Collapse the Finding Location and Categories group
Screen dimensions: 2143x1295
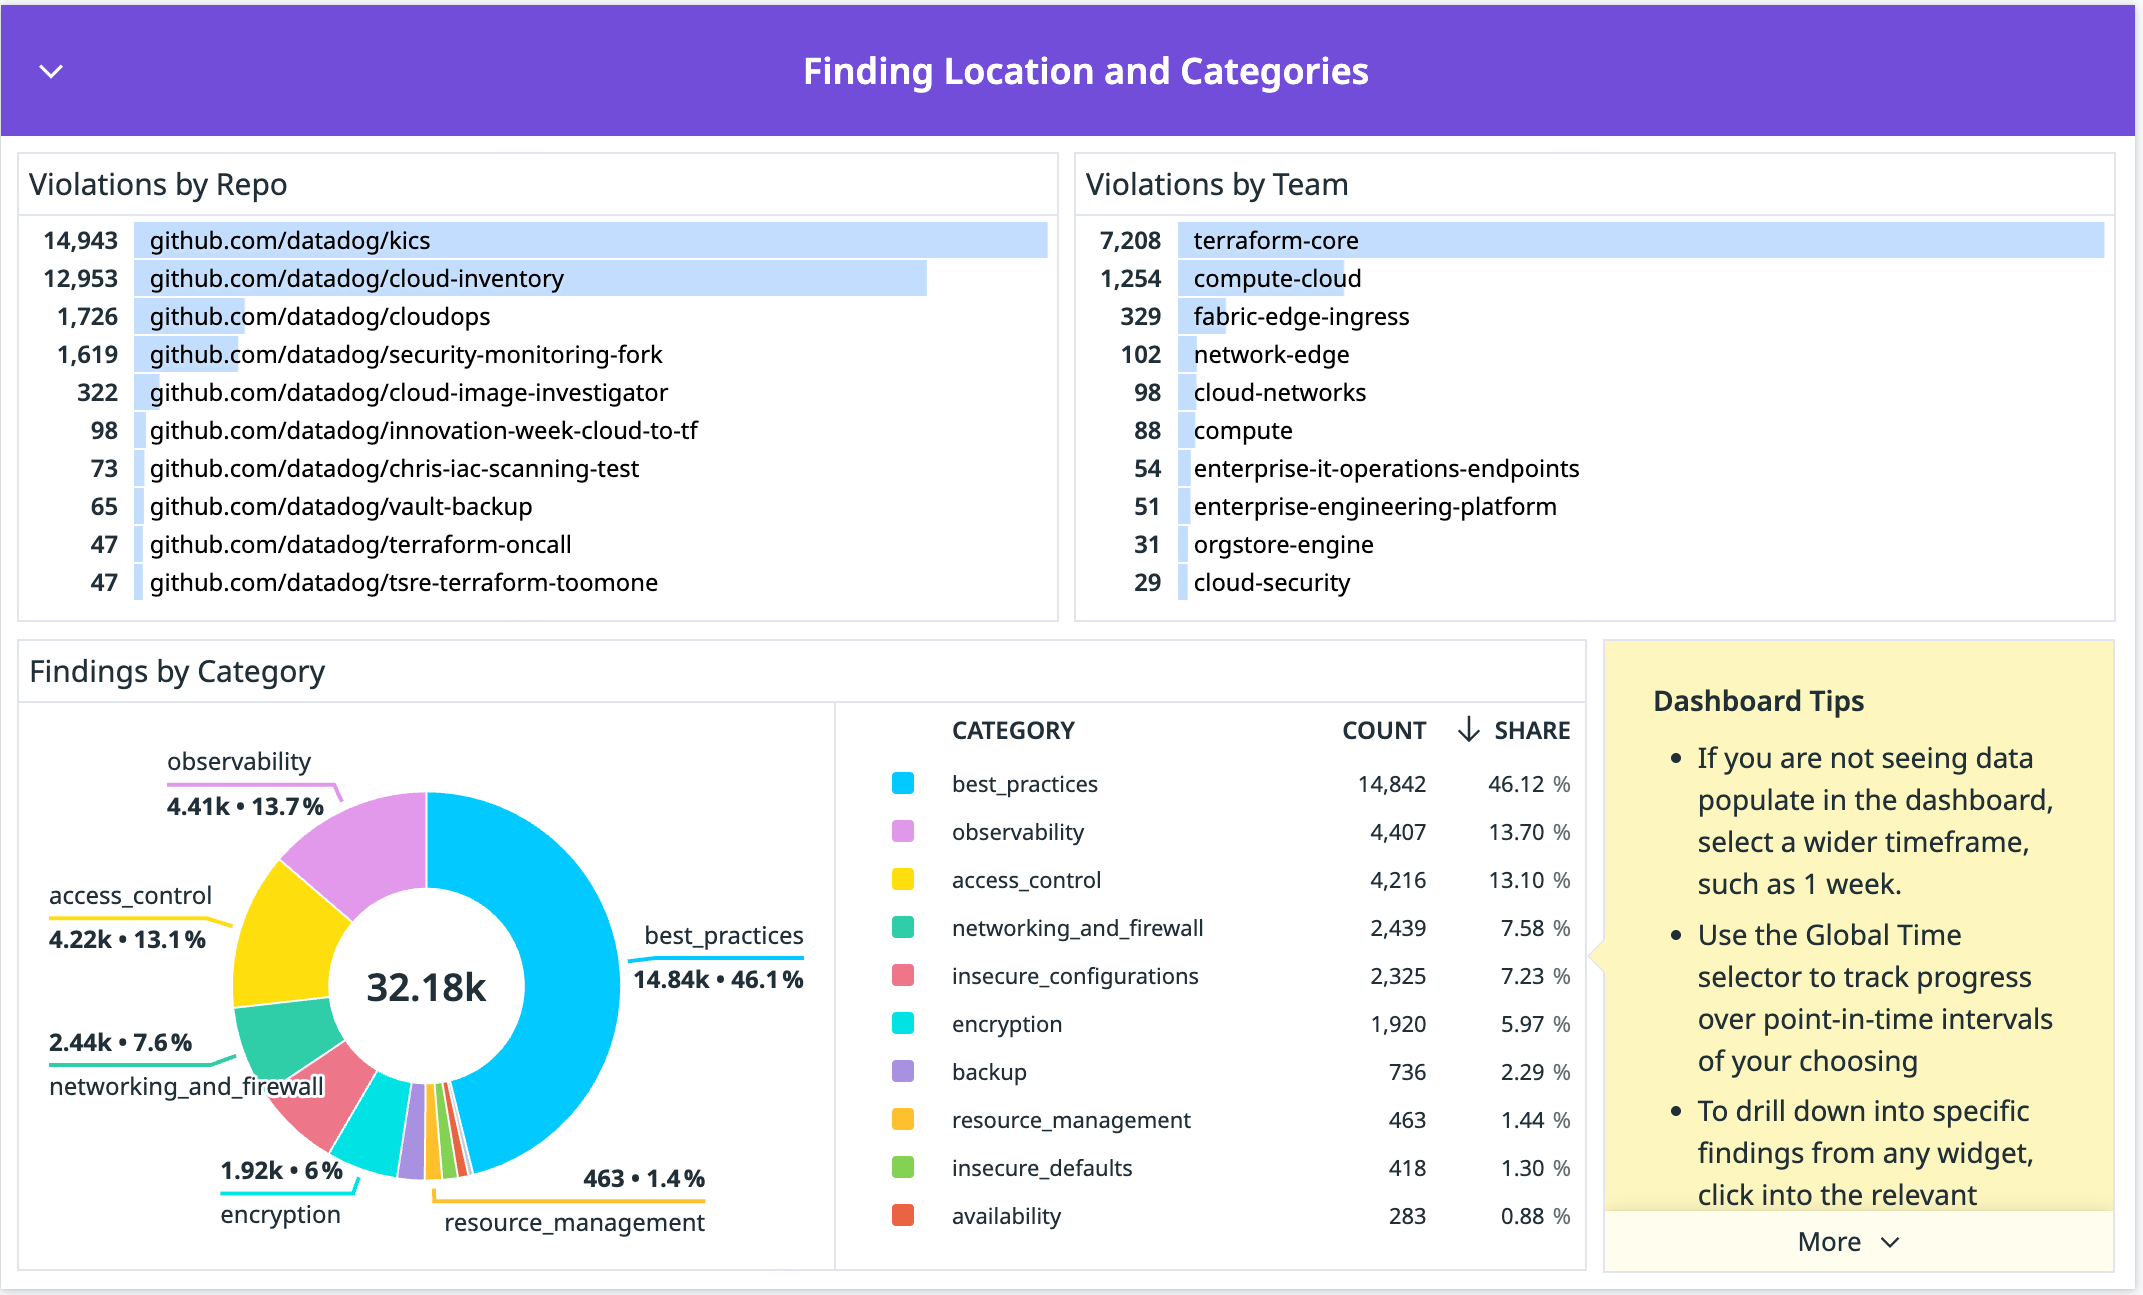51,71
